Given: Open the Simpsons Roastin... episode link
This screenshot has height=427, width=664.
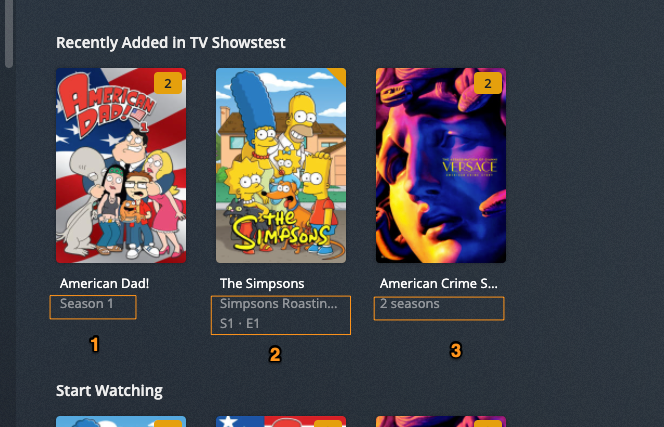Looking at the screenshot, I should pyautogui.click(x=279, y=304).
